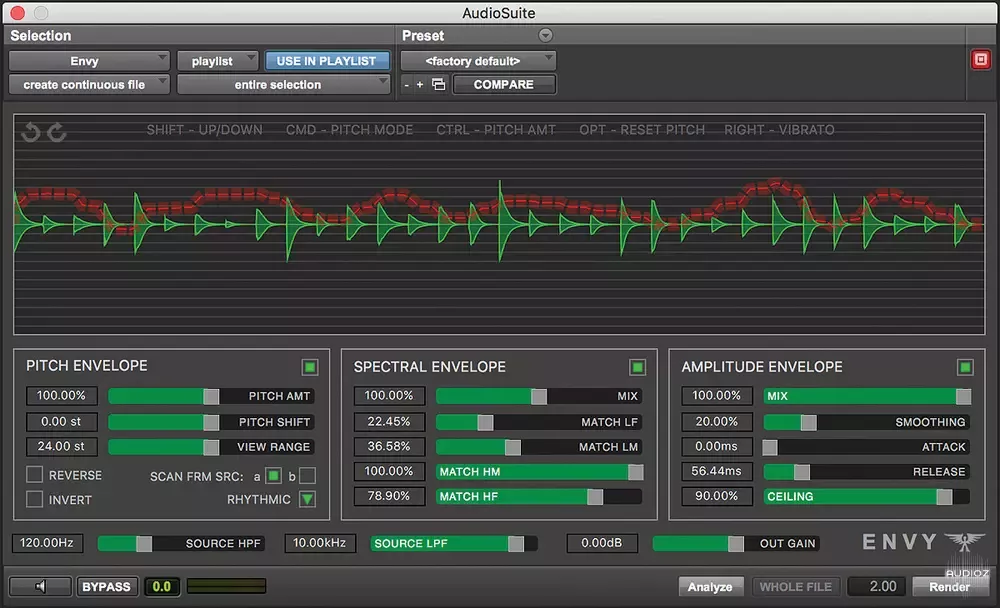The image size is (1000, 608).
Task: Open the entire selection dropdown
Action: click(283, 84)
